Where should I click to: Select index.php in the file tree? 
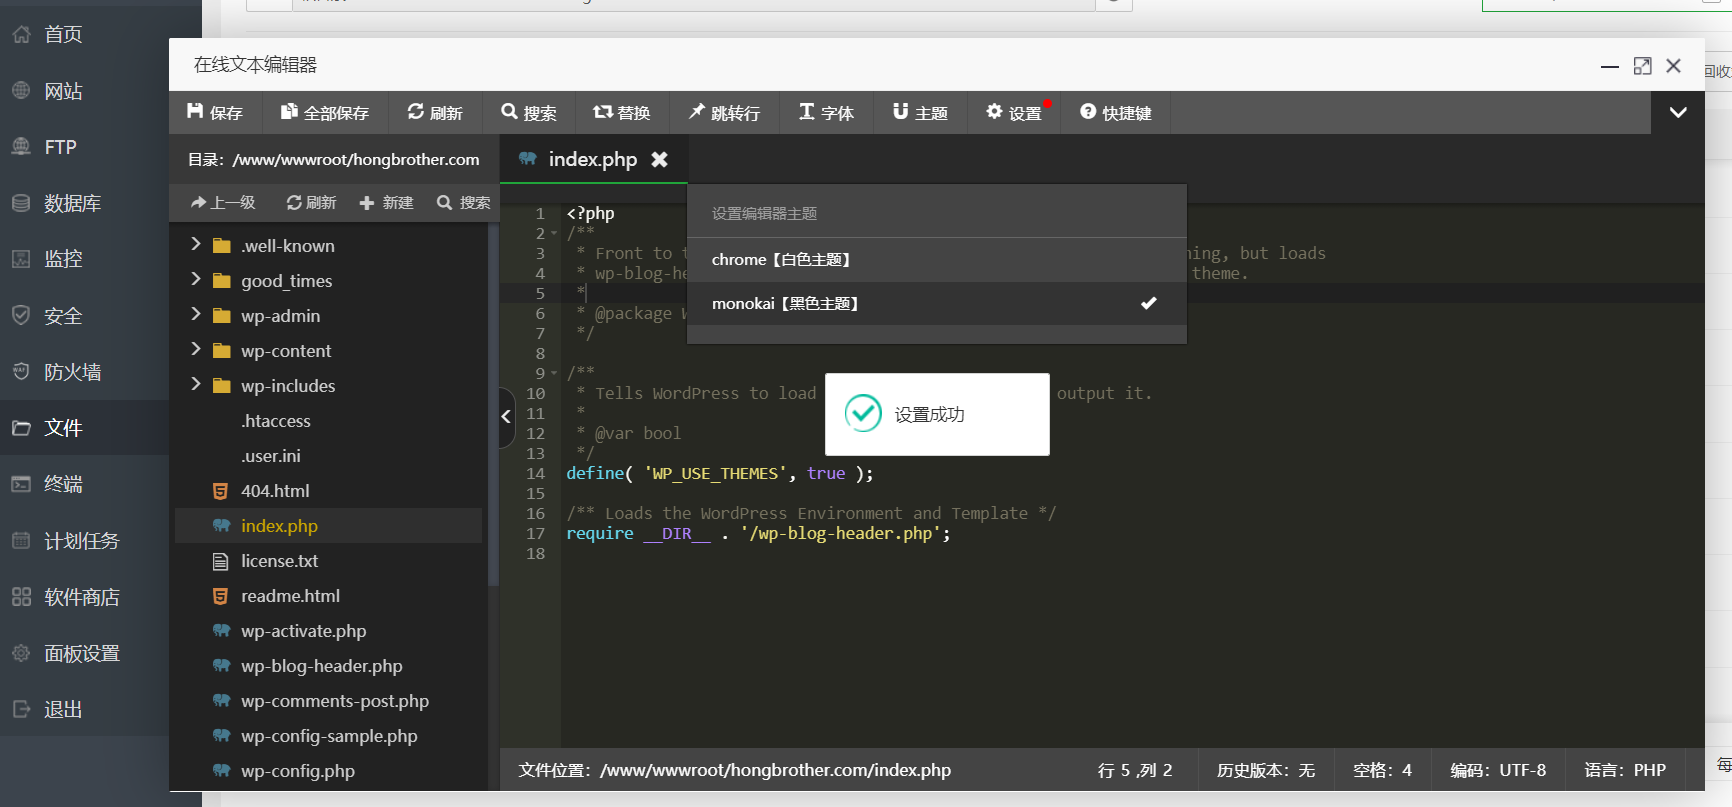coord(328,526)
